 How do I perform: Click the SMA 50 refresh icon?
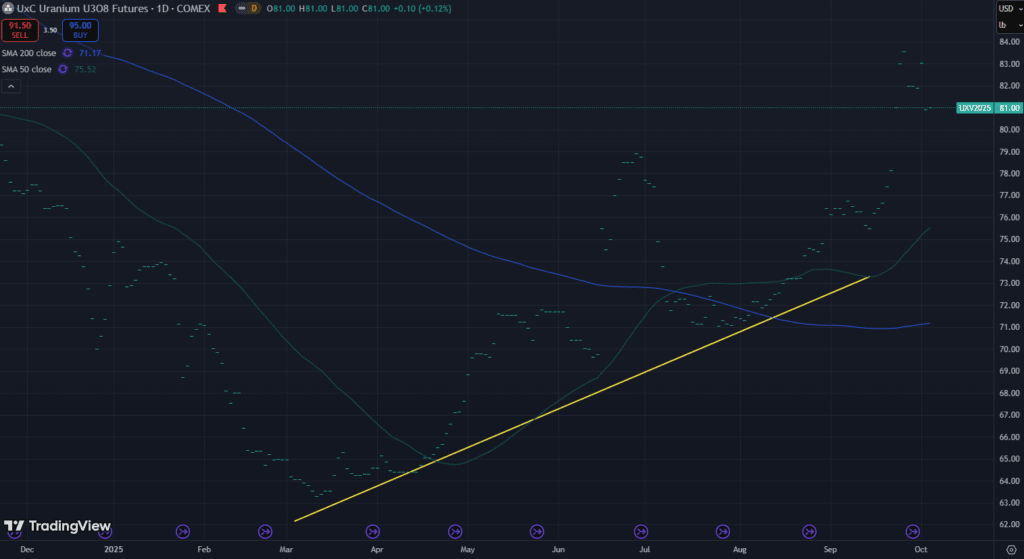tap(62, 69)
